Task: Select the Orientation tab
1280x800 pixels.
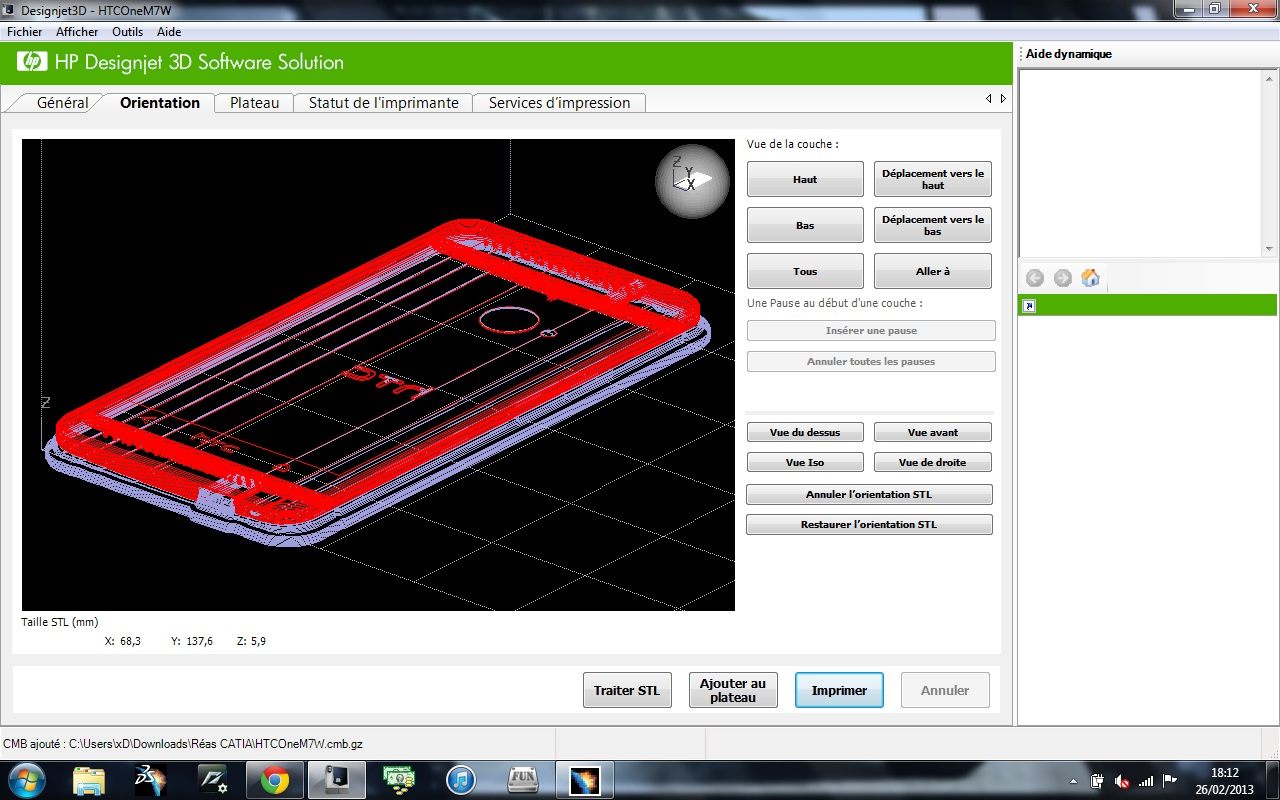Action: [160, 103]
